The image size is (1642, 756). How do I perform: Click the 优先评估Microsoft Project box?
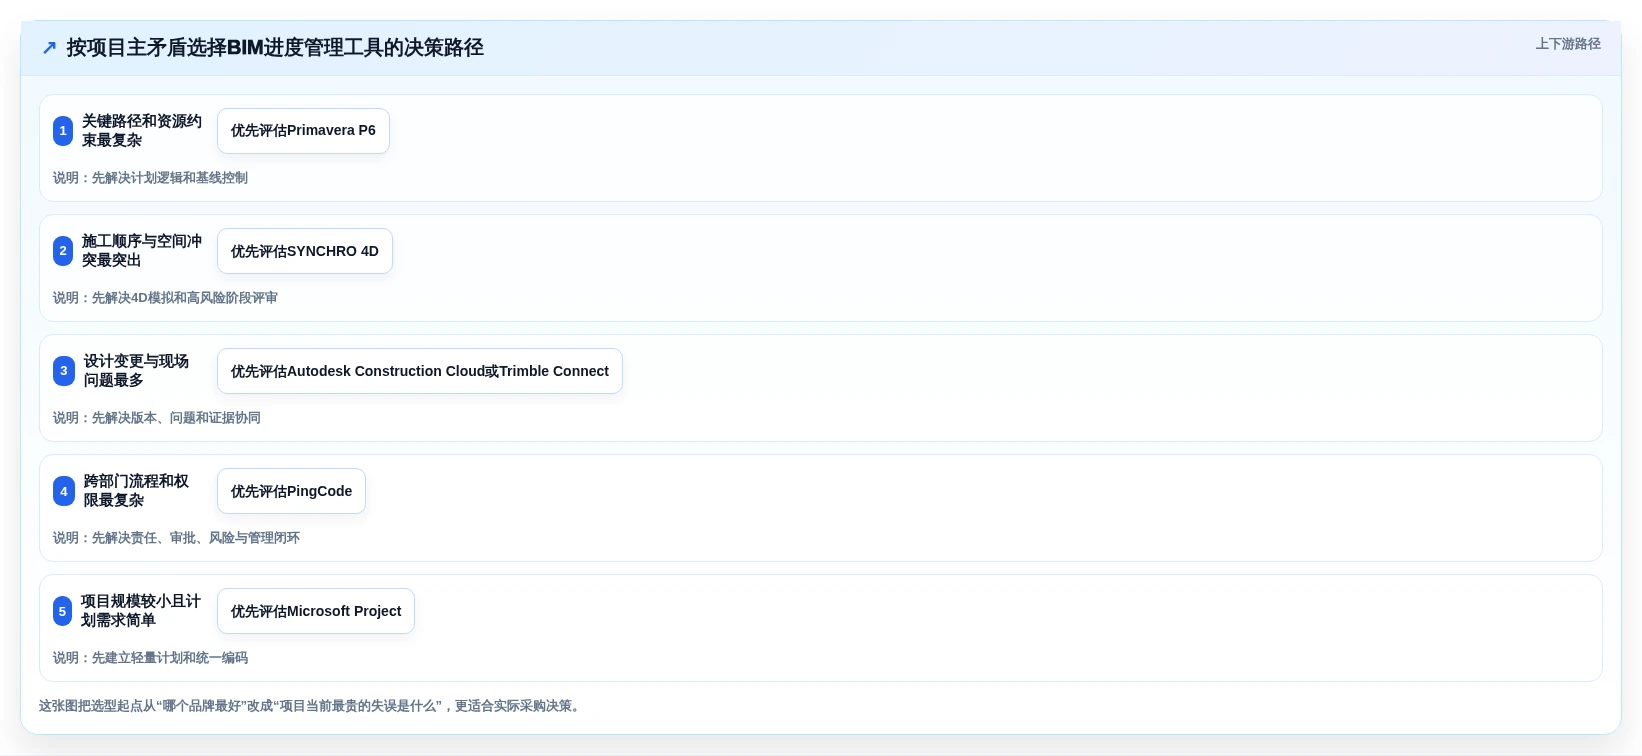316,611
